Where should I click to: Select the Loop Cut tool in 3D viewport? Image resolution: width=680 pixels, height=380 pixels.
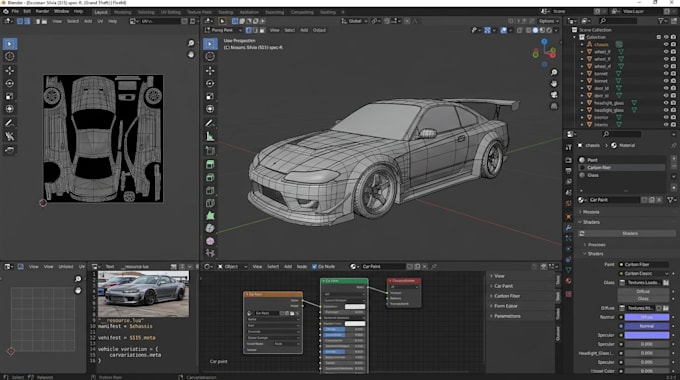(x=210, y=203)
